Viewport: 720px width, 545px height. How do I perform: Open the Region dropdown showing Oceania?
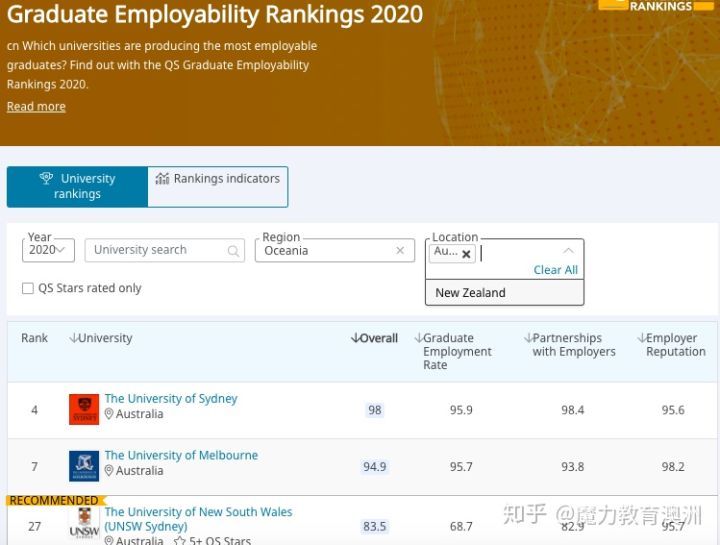tap(335, 250)
